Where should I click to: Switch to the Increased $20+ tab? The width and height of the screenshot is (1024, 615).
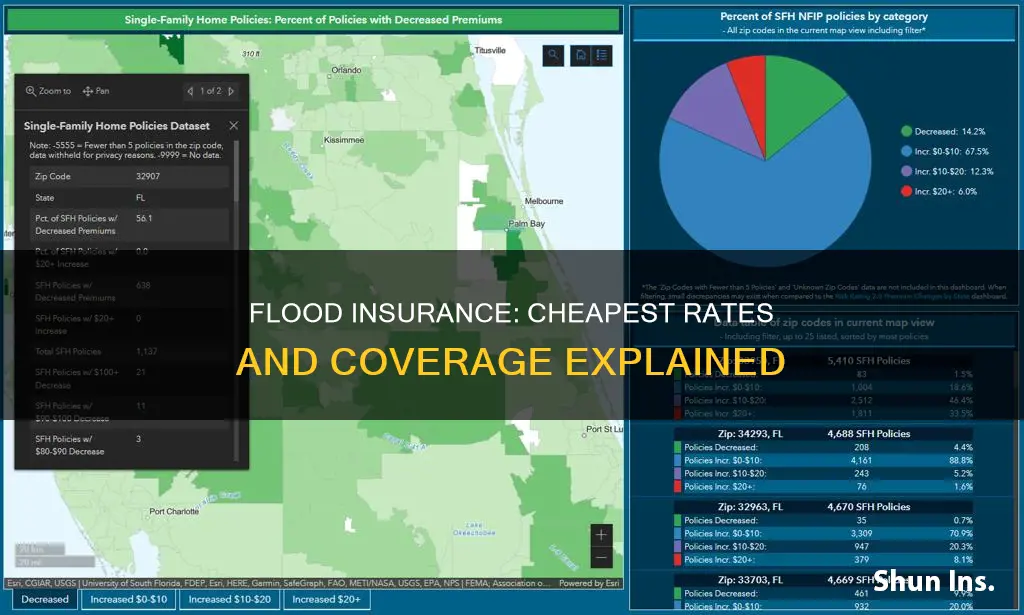click(x=327, y=599)
